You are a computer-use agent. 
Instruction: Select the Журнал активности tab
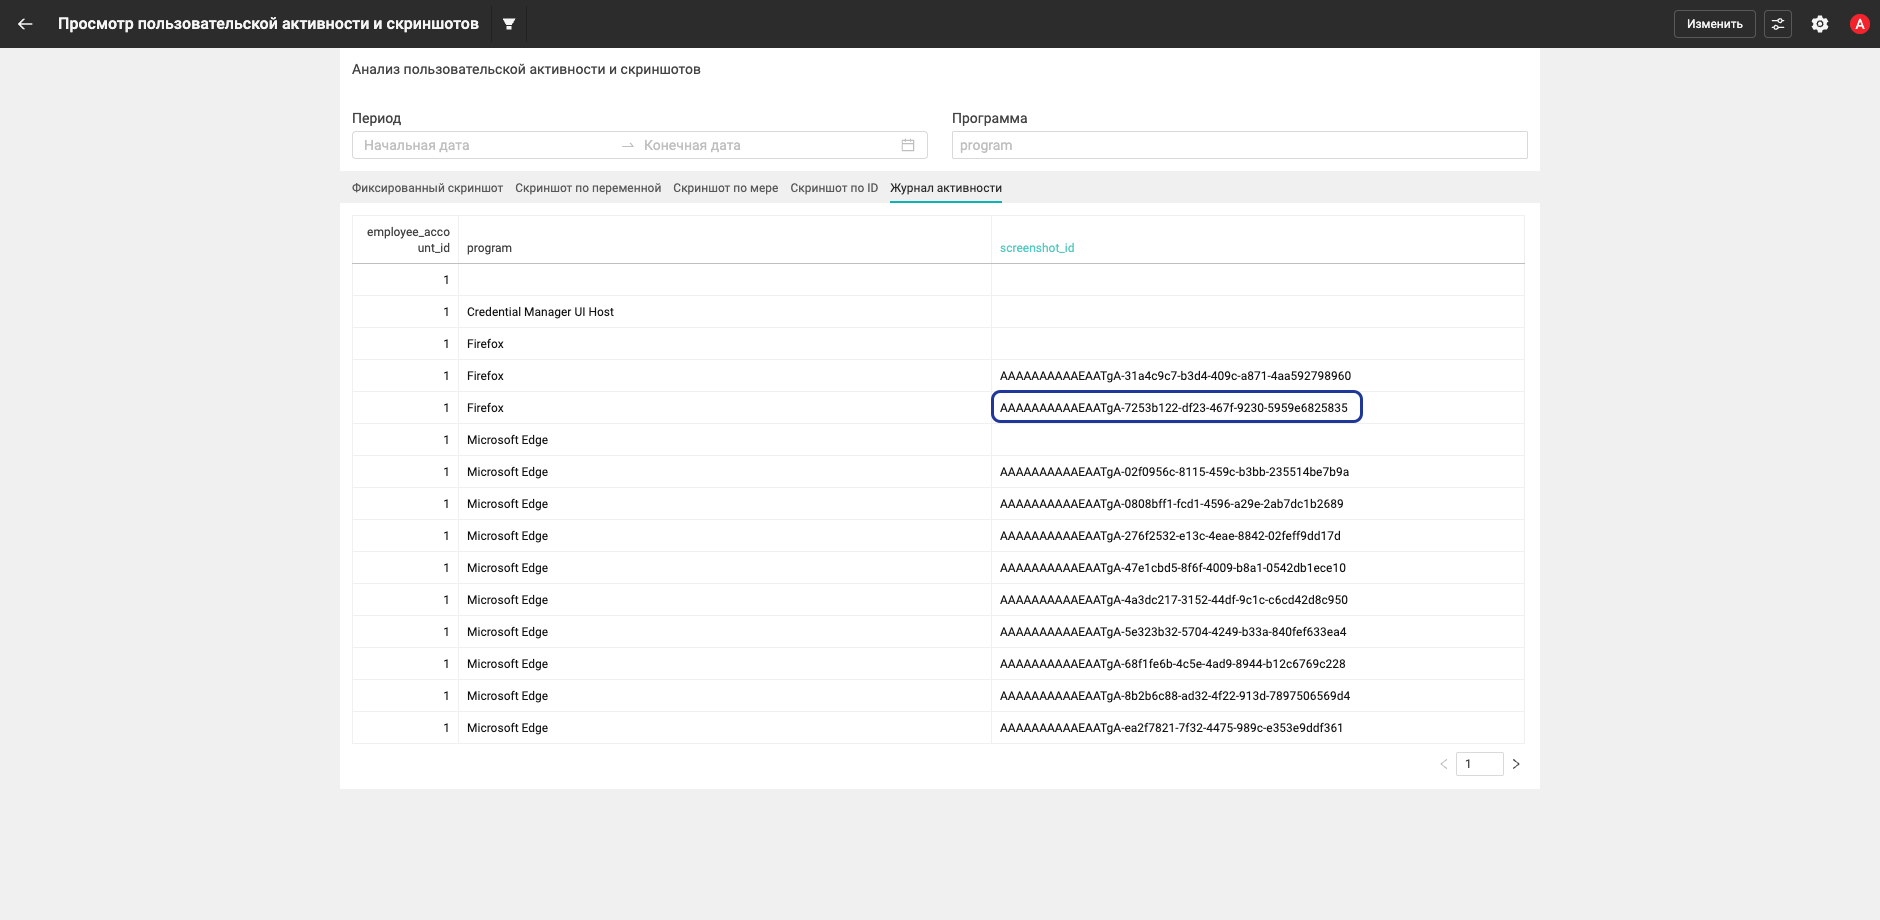pos(946,188)
